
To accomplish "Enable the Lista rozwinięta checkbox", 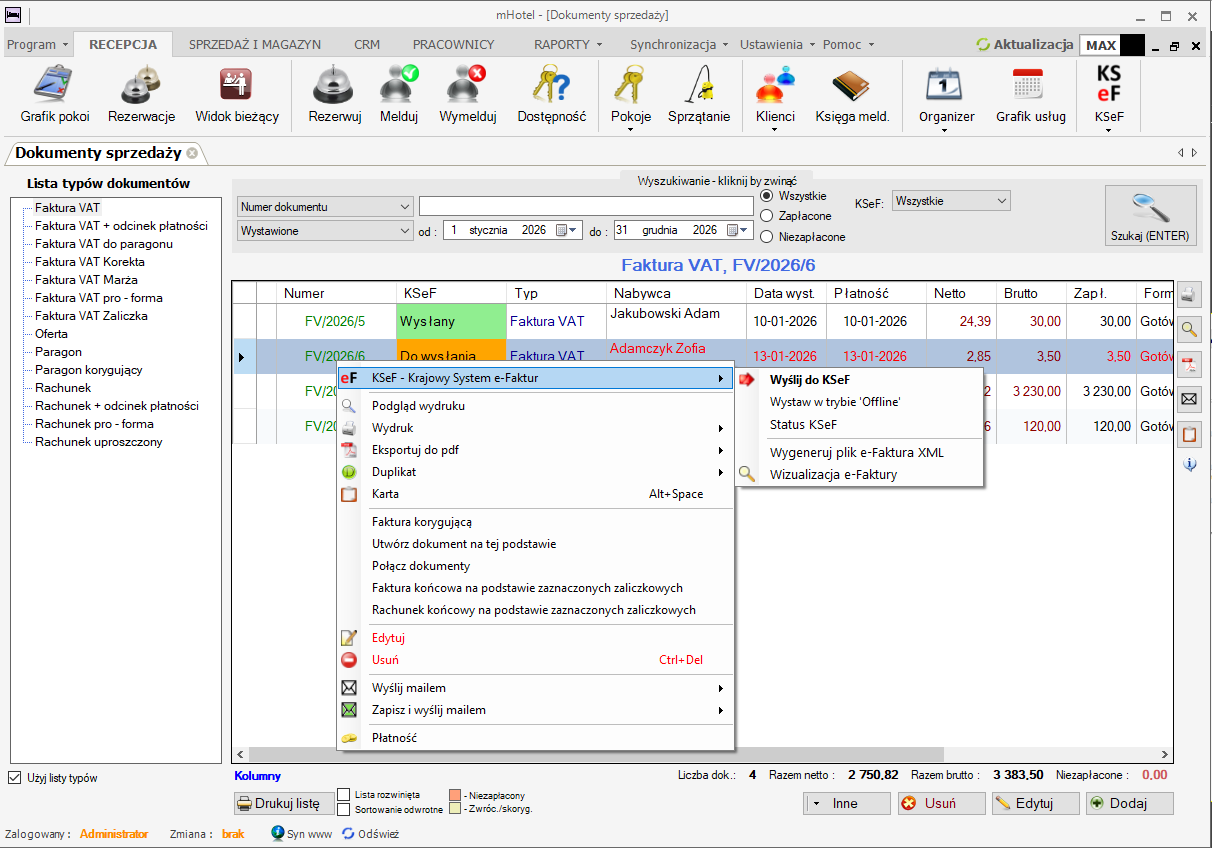I will pyautogui.click(x=344, y=794).
